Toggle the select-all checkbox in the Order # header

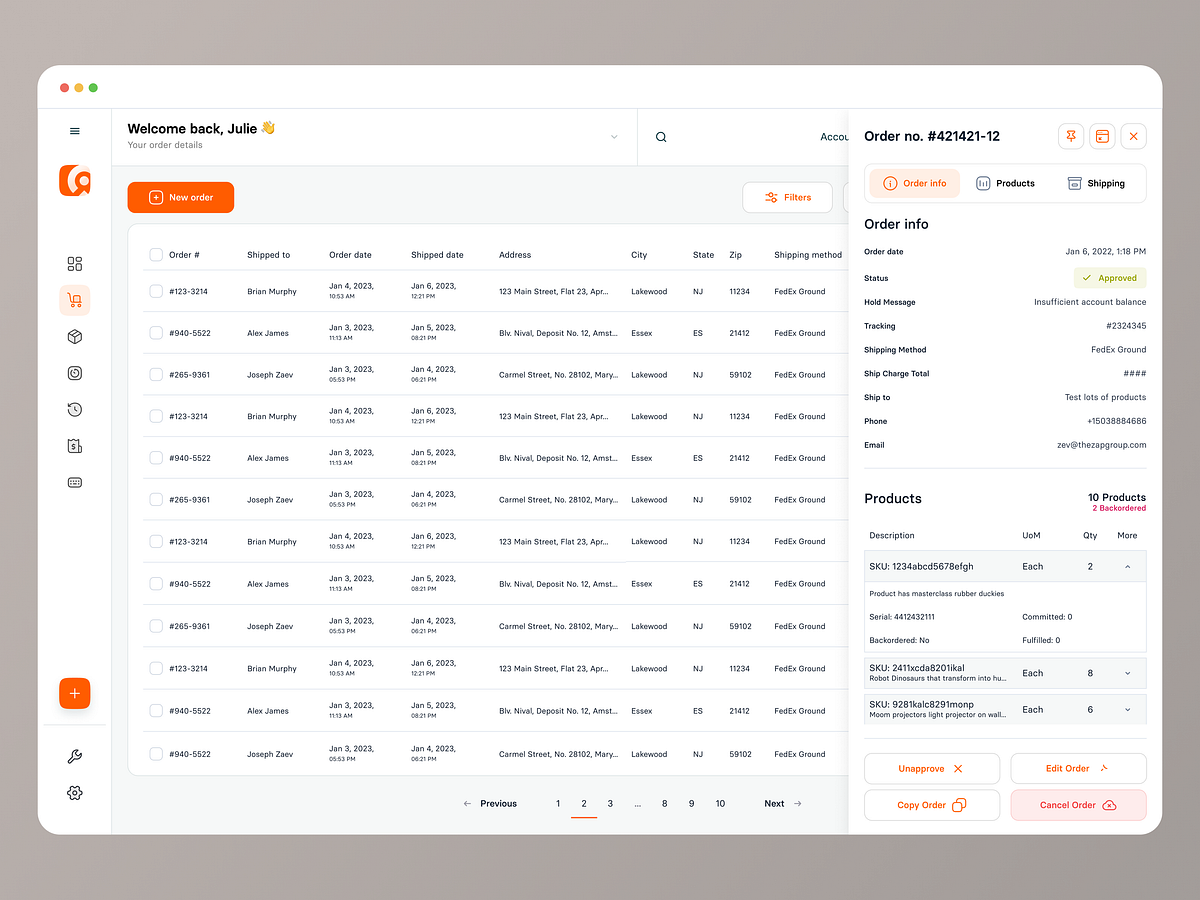click(x=155, y=254)
